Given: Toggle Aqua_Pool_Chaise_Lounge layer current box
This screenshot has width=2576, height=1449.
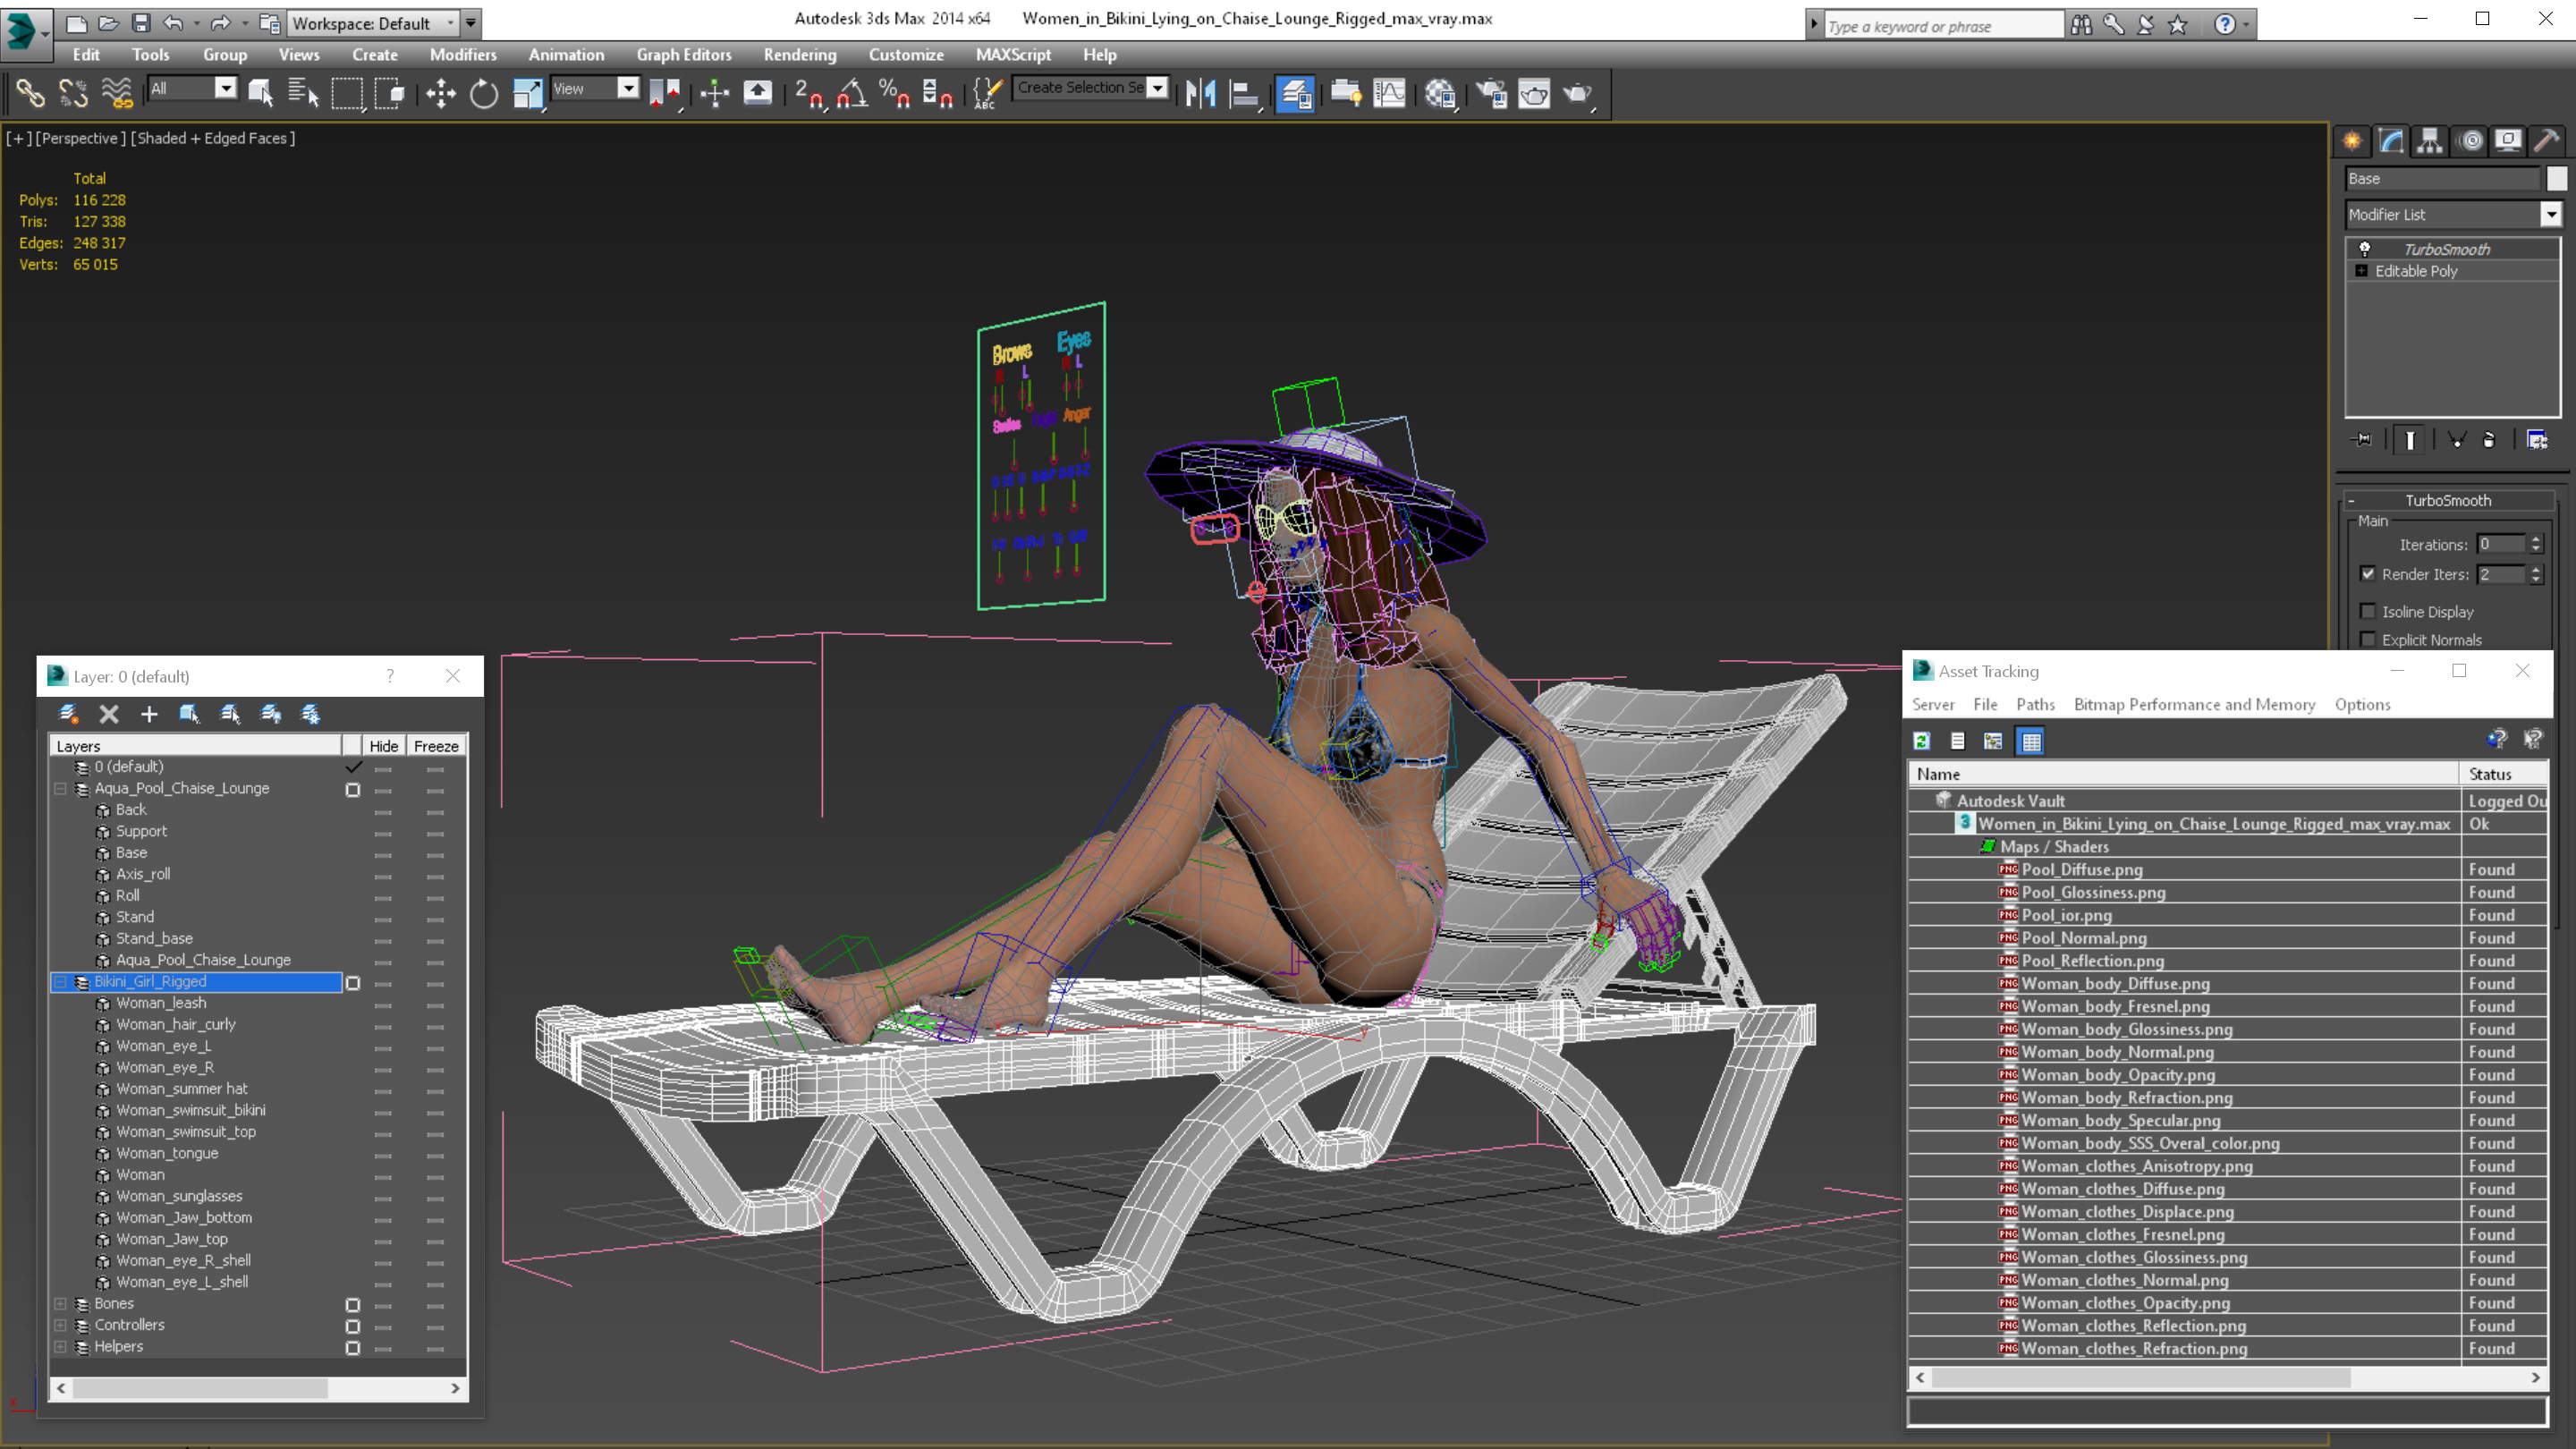Looking at the screenshot, I should [353, 790].
